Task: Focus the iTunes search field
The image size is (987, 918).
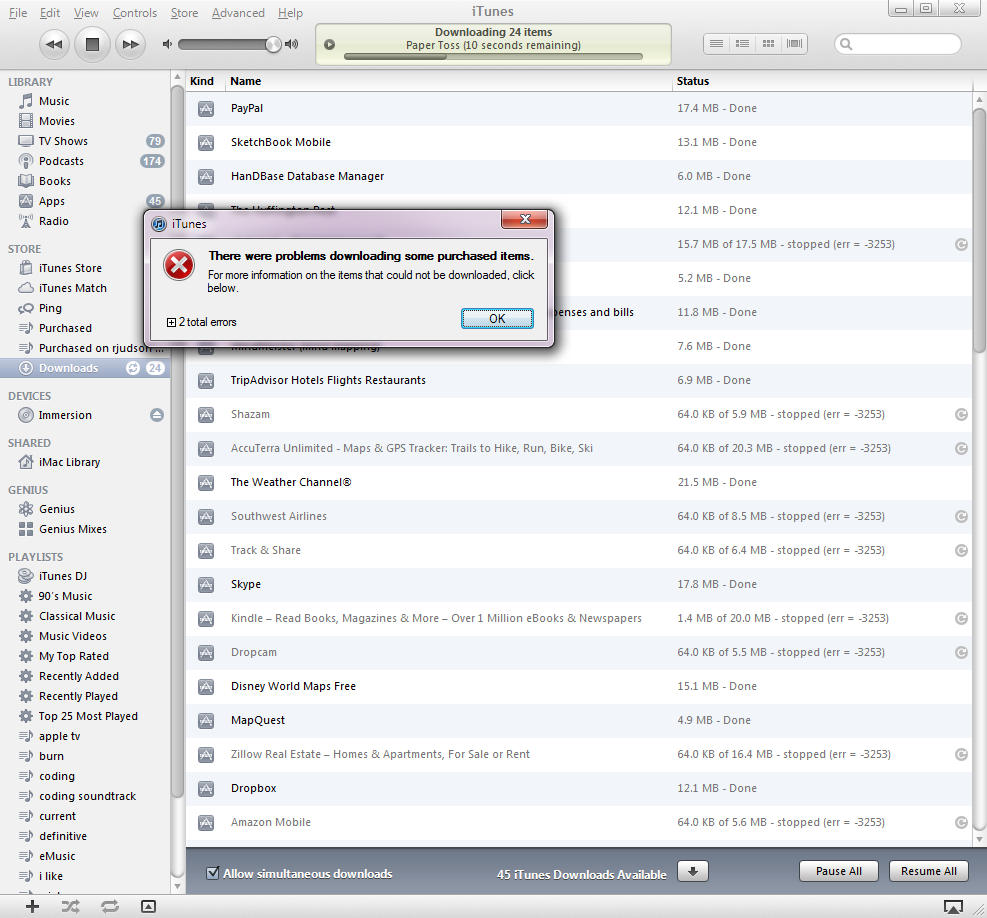Action: [x=898, y=44]
